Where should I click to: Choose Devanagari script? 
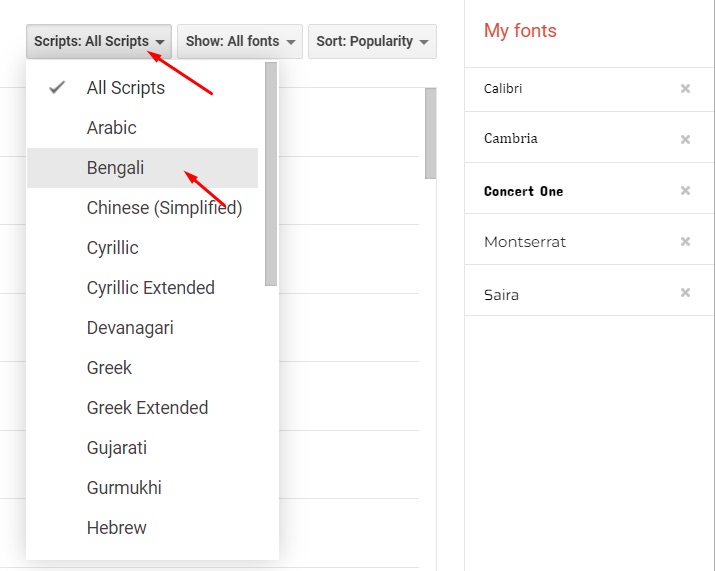[142, 328]
